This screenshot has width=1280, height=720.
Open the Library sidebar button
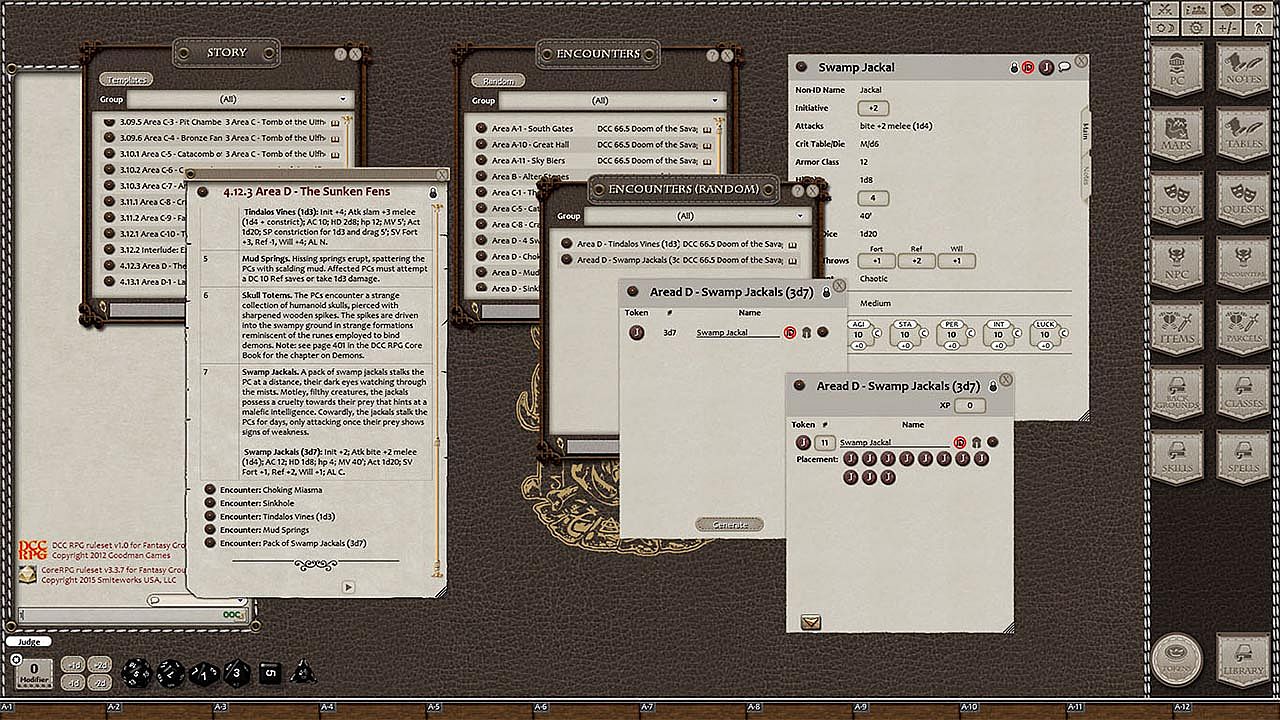pyautogui.click(x=1243, y=658)
